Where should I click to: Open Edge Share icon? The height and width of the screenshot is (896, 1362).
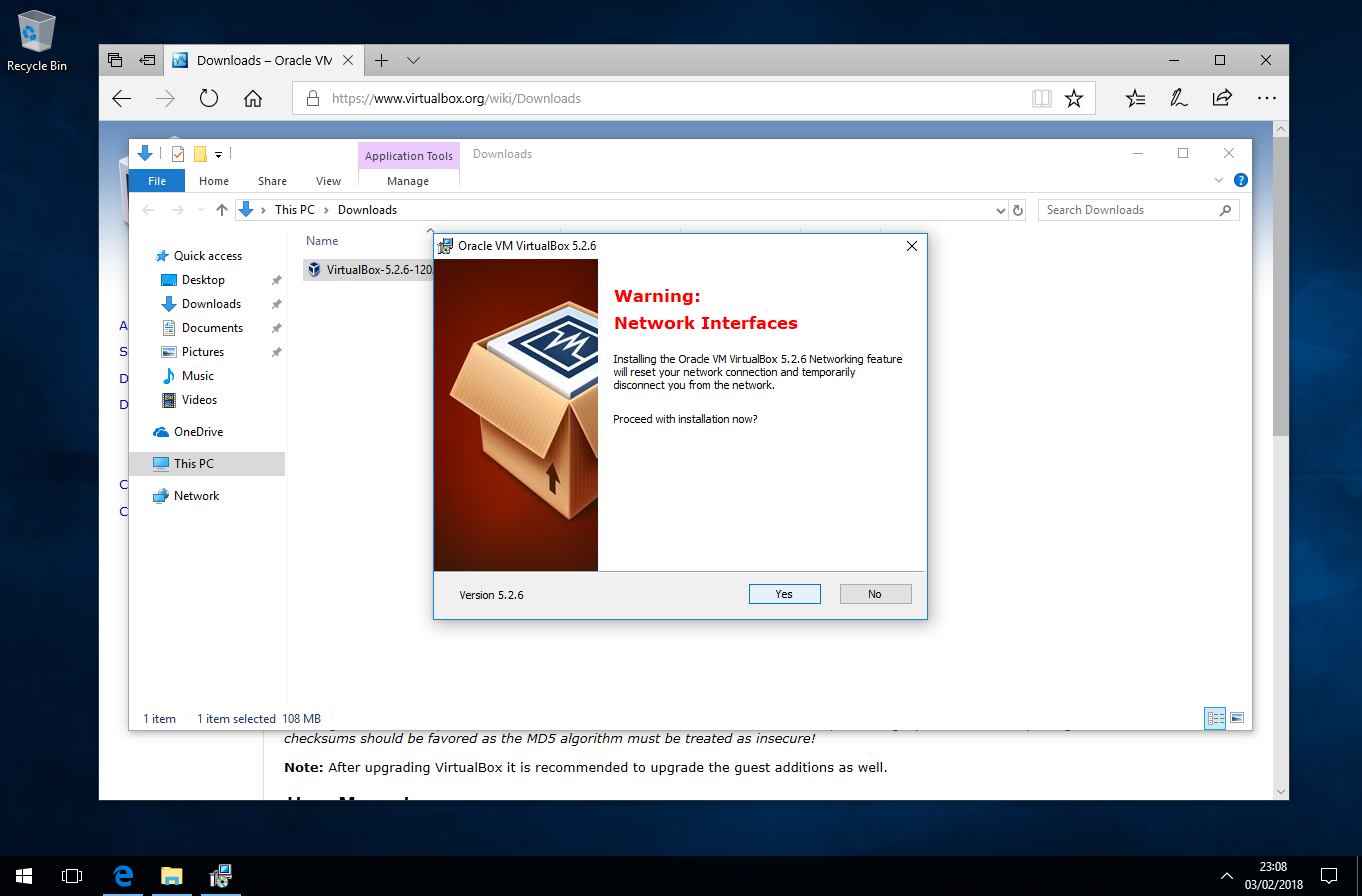coord(1221,98)
